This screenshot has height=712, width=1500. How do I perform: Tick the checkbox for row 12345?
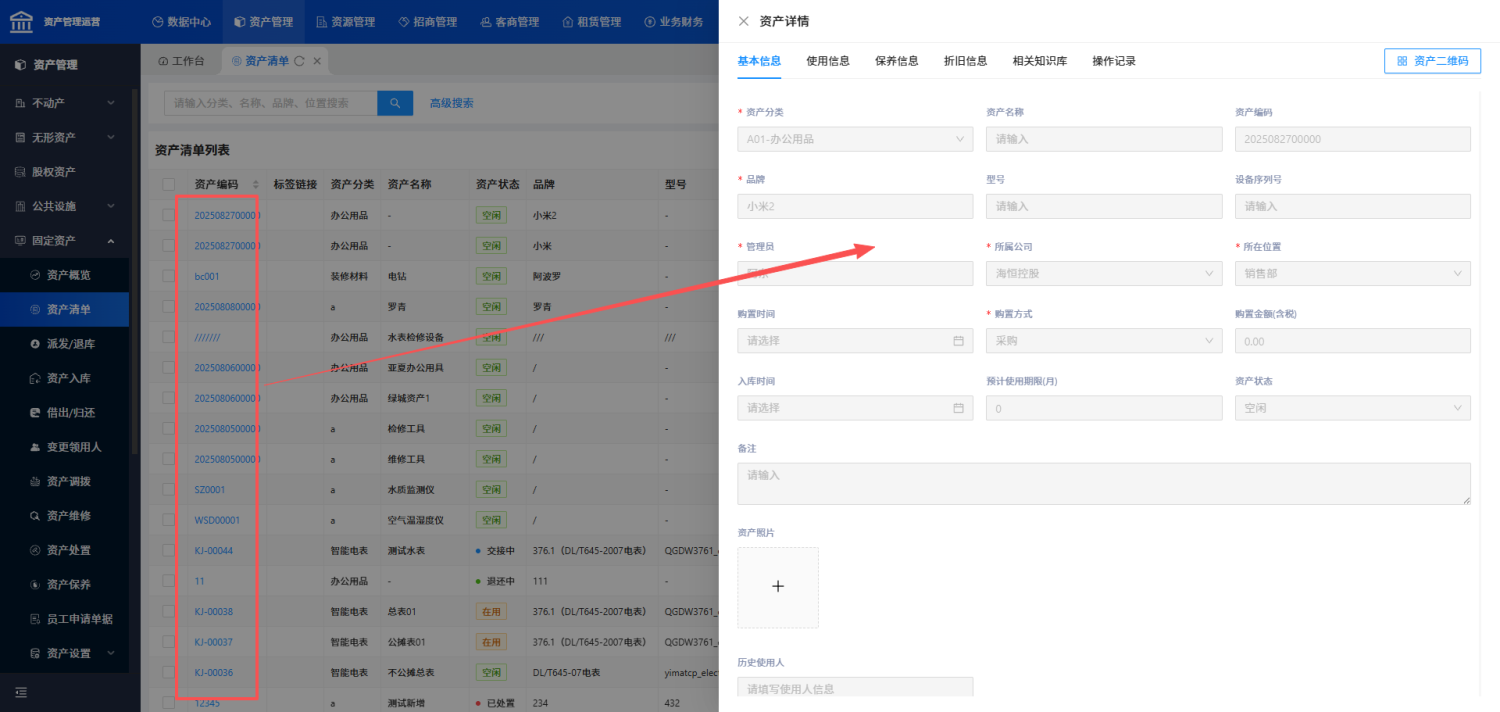(x=168, y=703)
